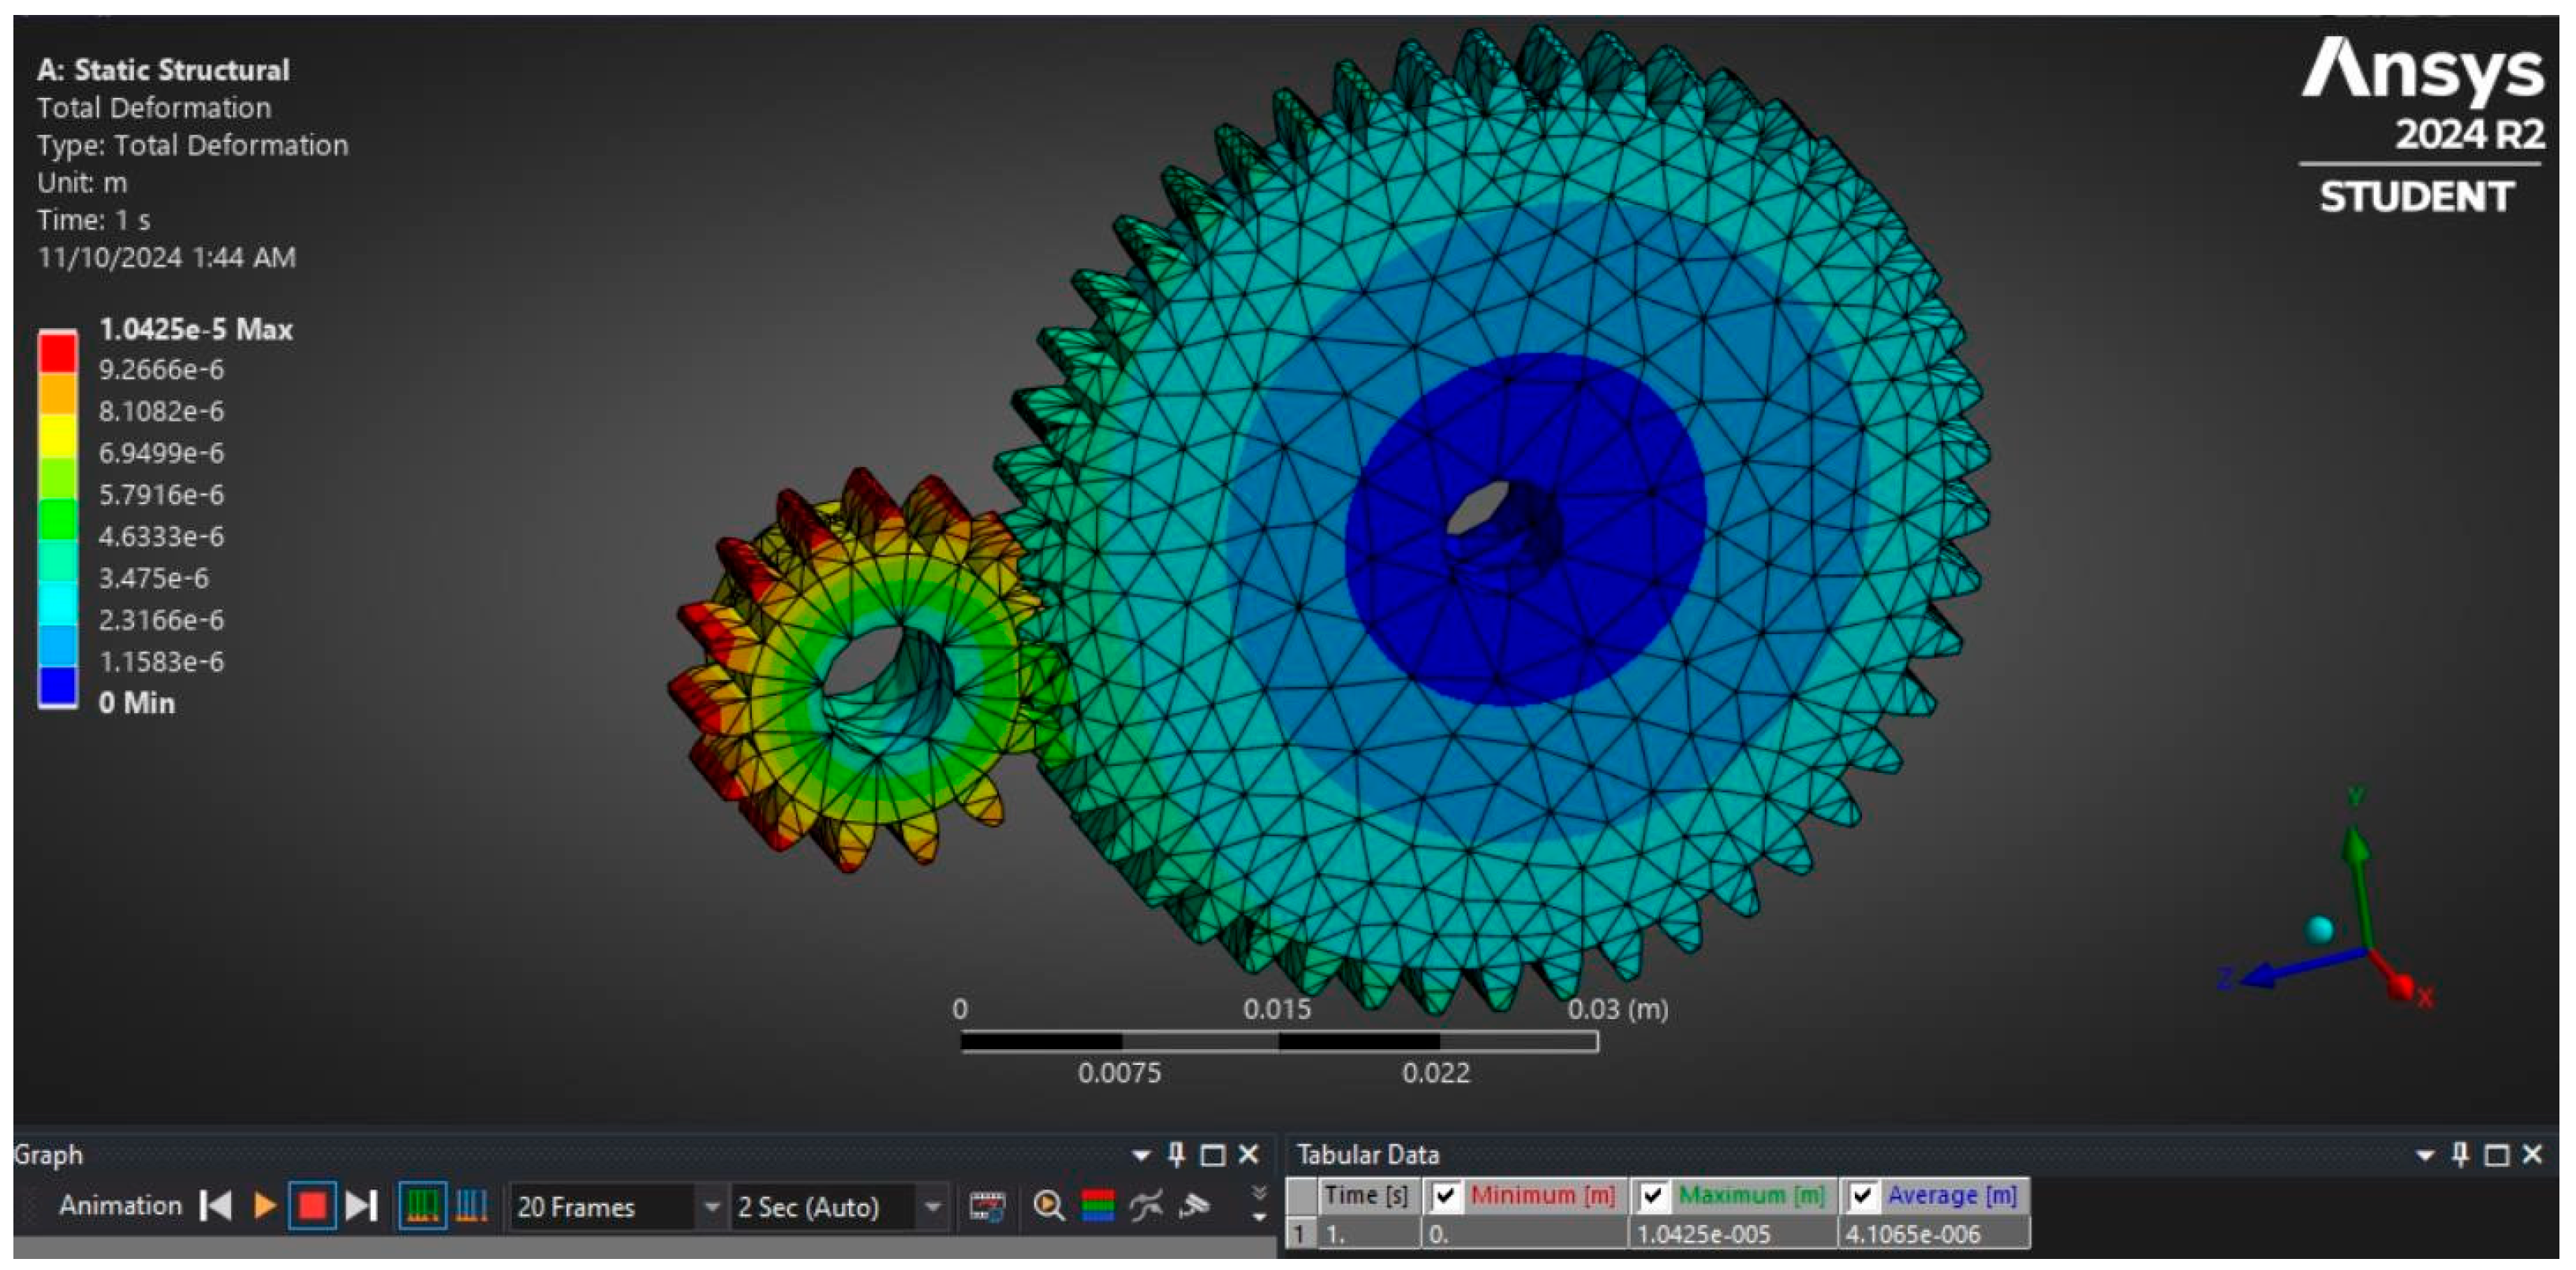This screenshot has width=2576, height=1270.
Task: Jump to next animation frame
Action: click(361, 1206)
